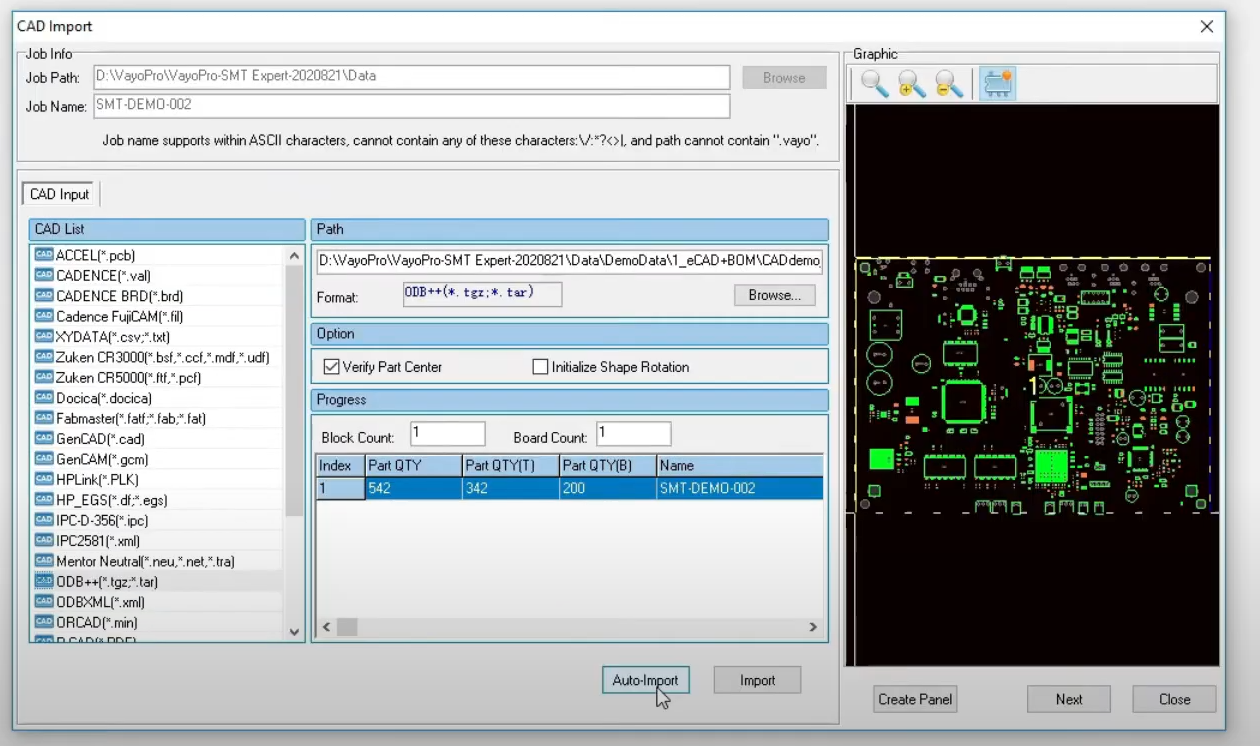
Task: Select the XYDATA(*.csv;*.txt) list entry
Action: point(113,337)
